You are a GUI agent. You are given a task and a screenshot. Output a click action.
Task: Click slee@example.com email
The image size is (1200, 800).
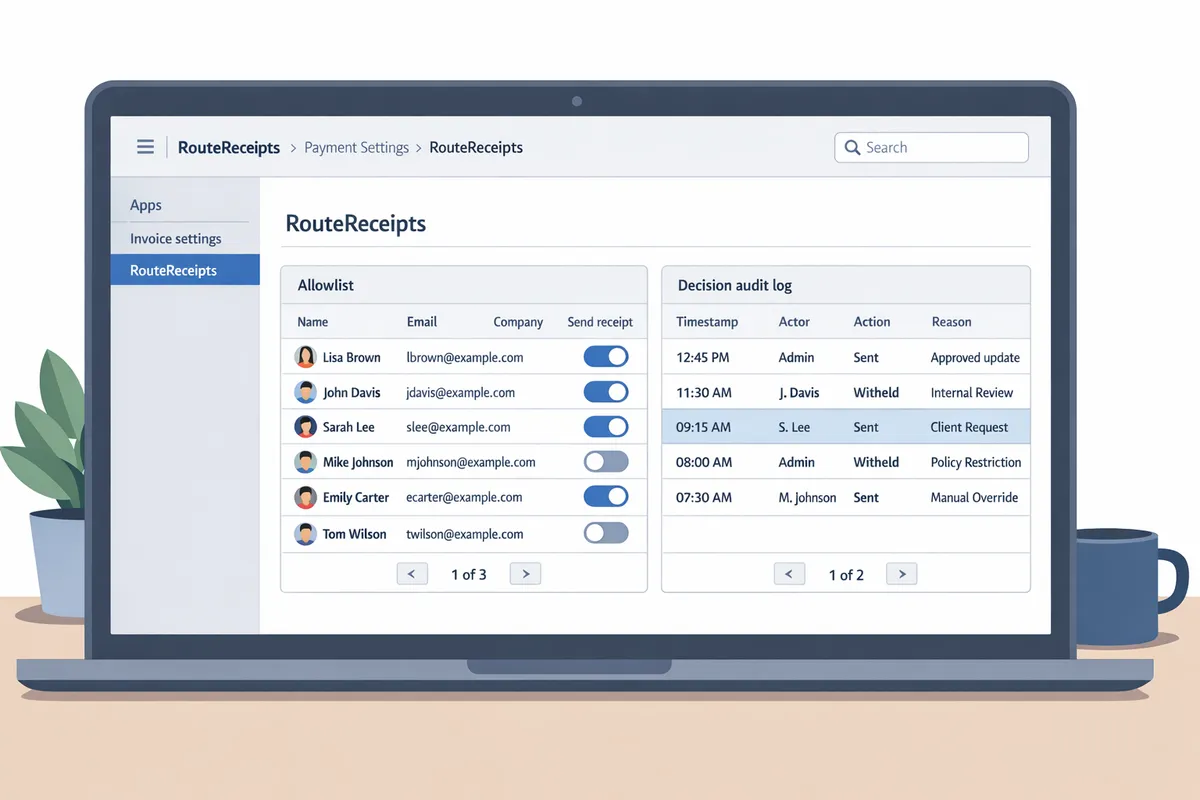pos(458,427)
